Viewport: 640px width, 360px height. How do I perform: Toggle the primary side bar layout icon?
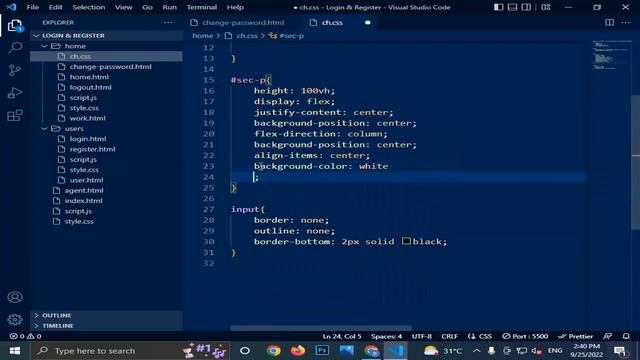coord(498,7)
